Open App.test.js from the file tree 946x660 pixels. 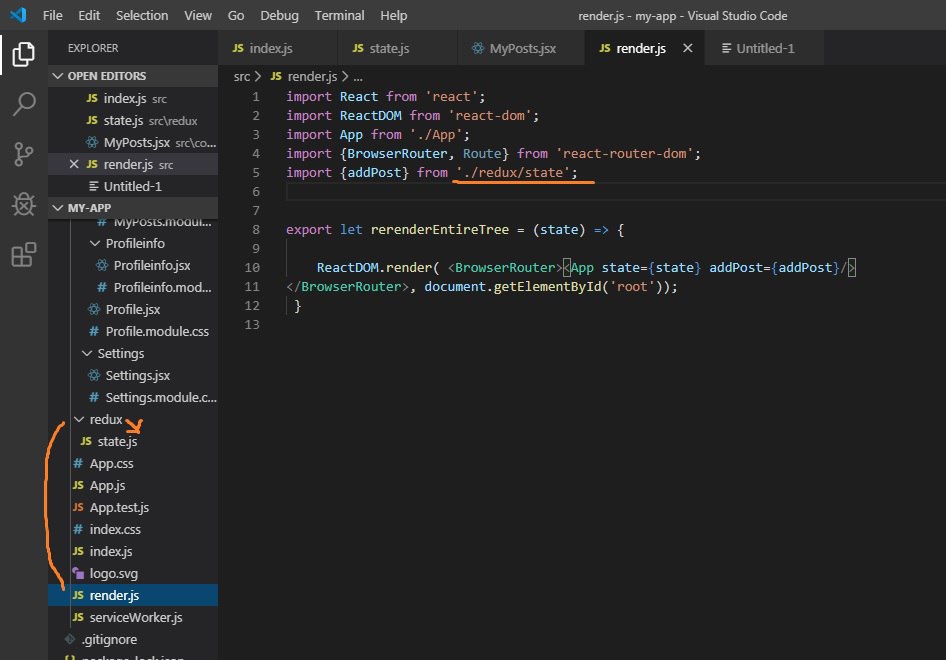[119, 507]
